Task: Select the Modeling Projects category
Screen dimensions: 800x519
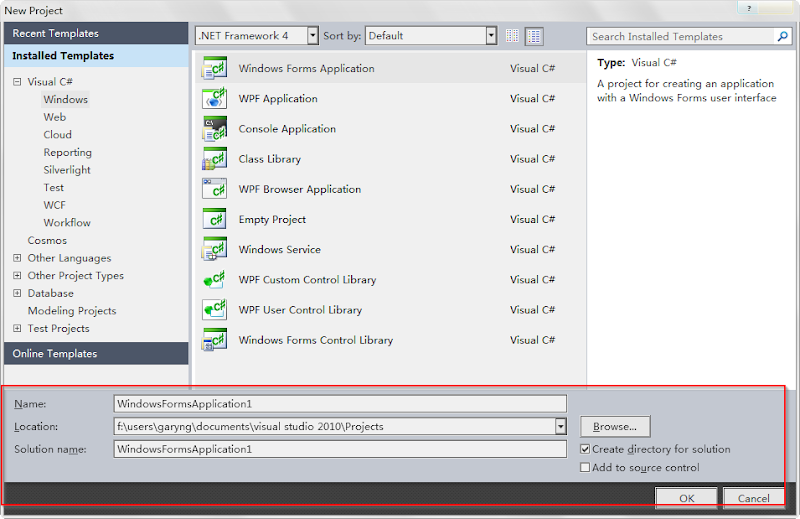Action: pos(72,311)
